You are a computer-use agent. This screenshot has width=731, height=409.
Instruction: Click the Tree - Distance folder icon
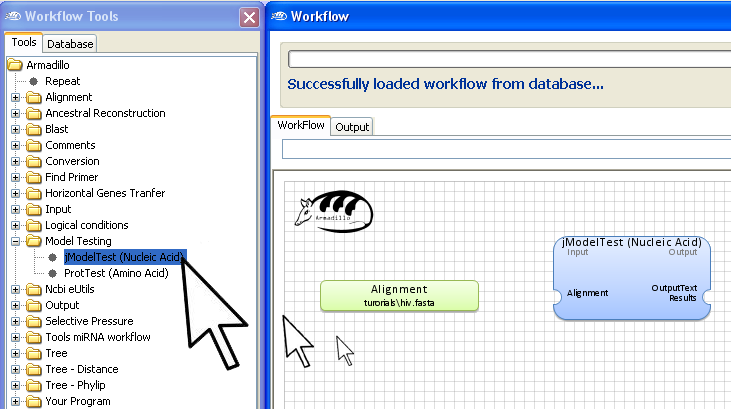(x=34, y=369)
